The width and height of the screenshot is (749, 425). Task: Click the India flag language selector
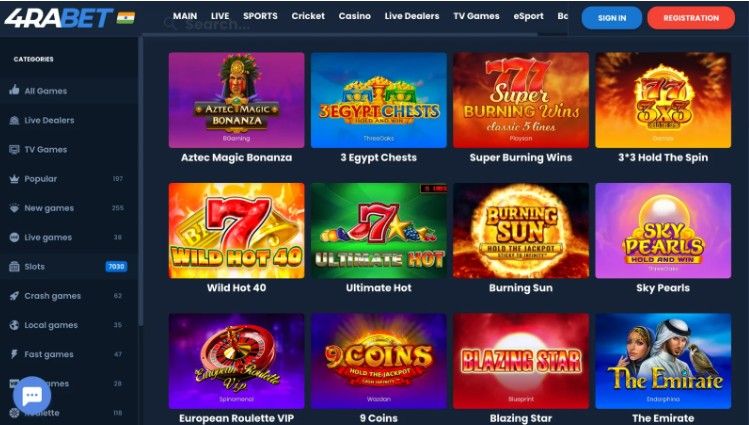click(x=126, y=18)
